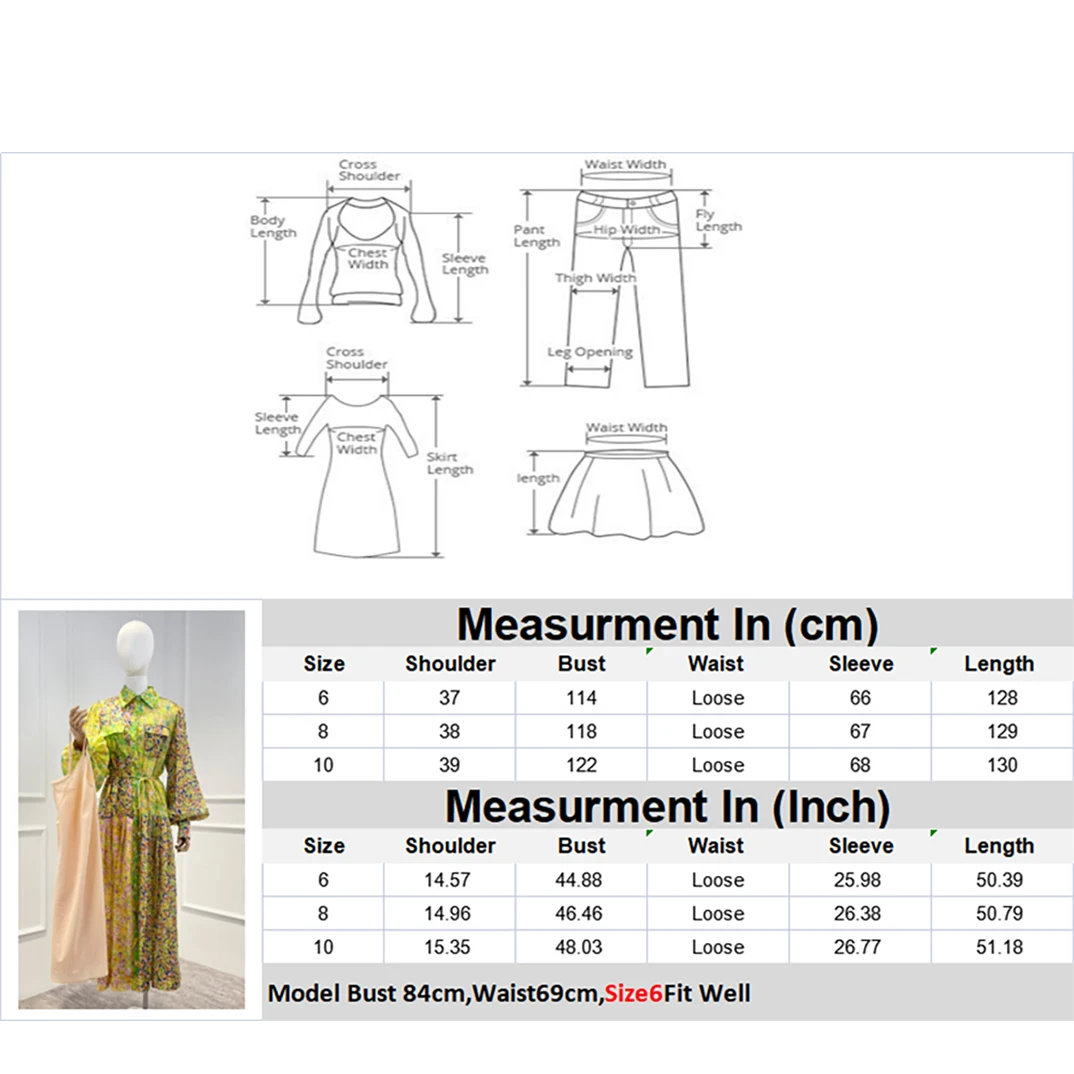The width and height of the screenshot is (1074, 1074).
Task: Click the red 'Size6' text
Action: 634,994
